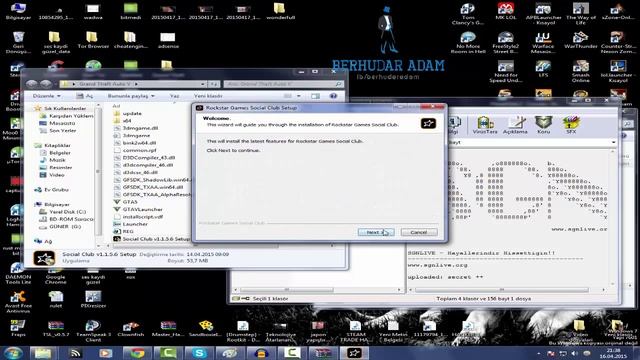Open Google Chrome from taskbar
The image size is (640, 360).
[137, 353]
